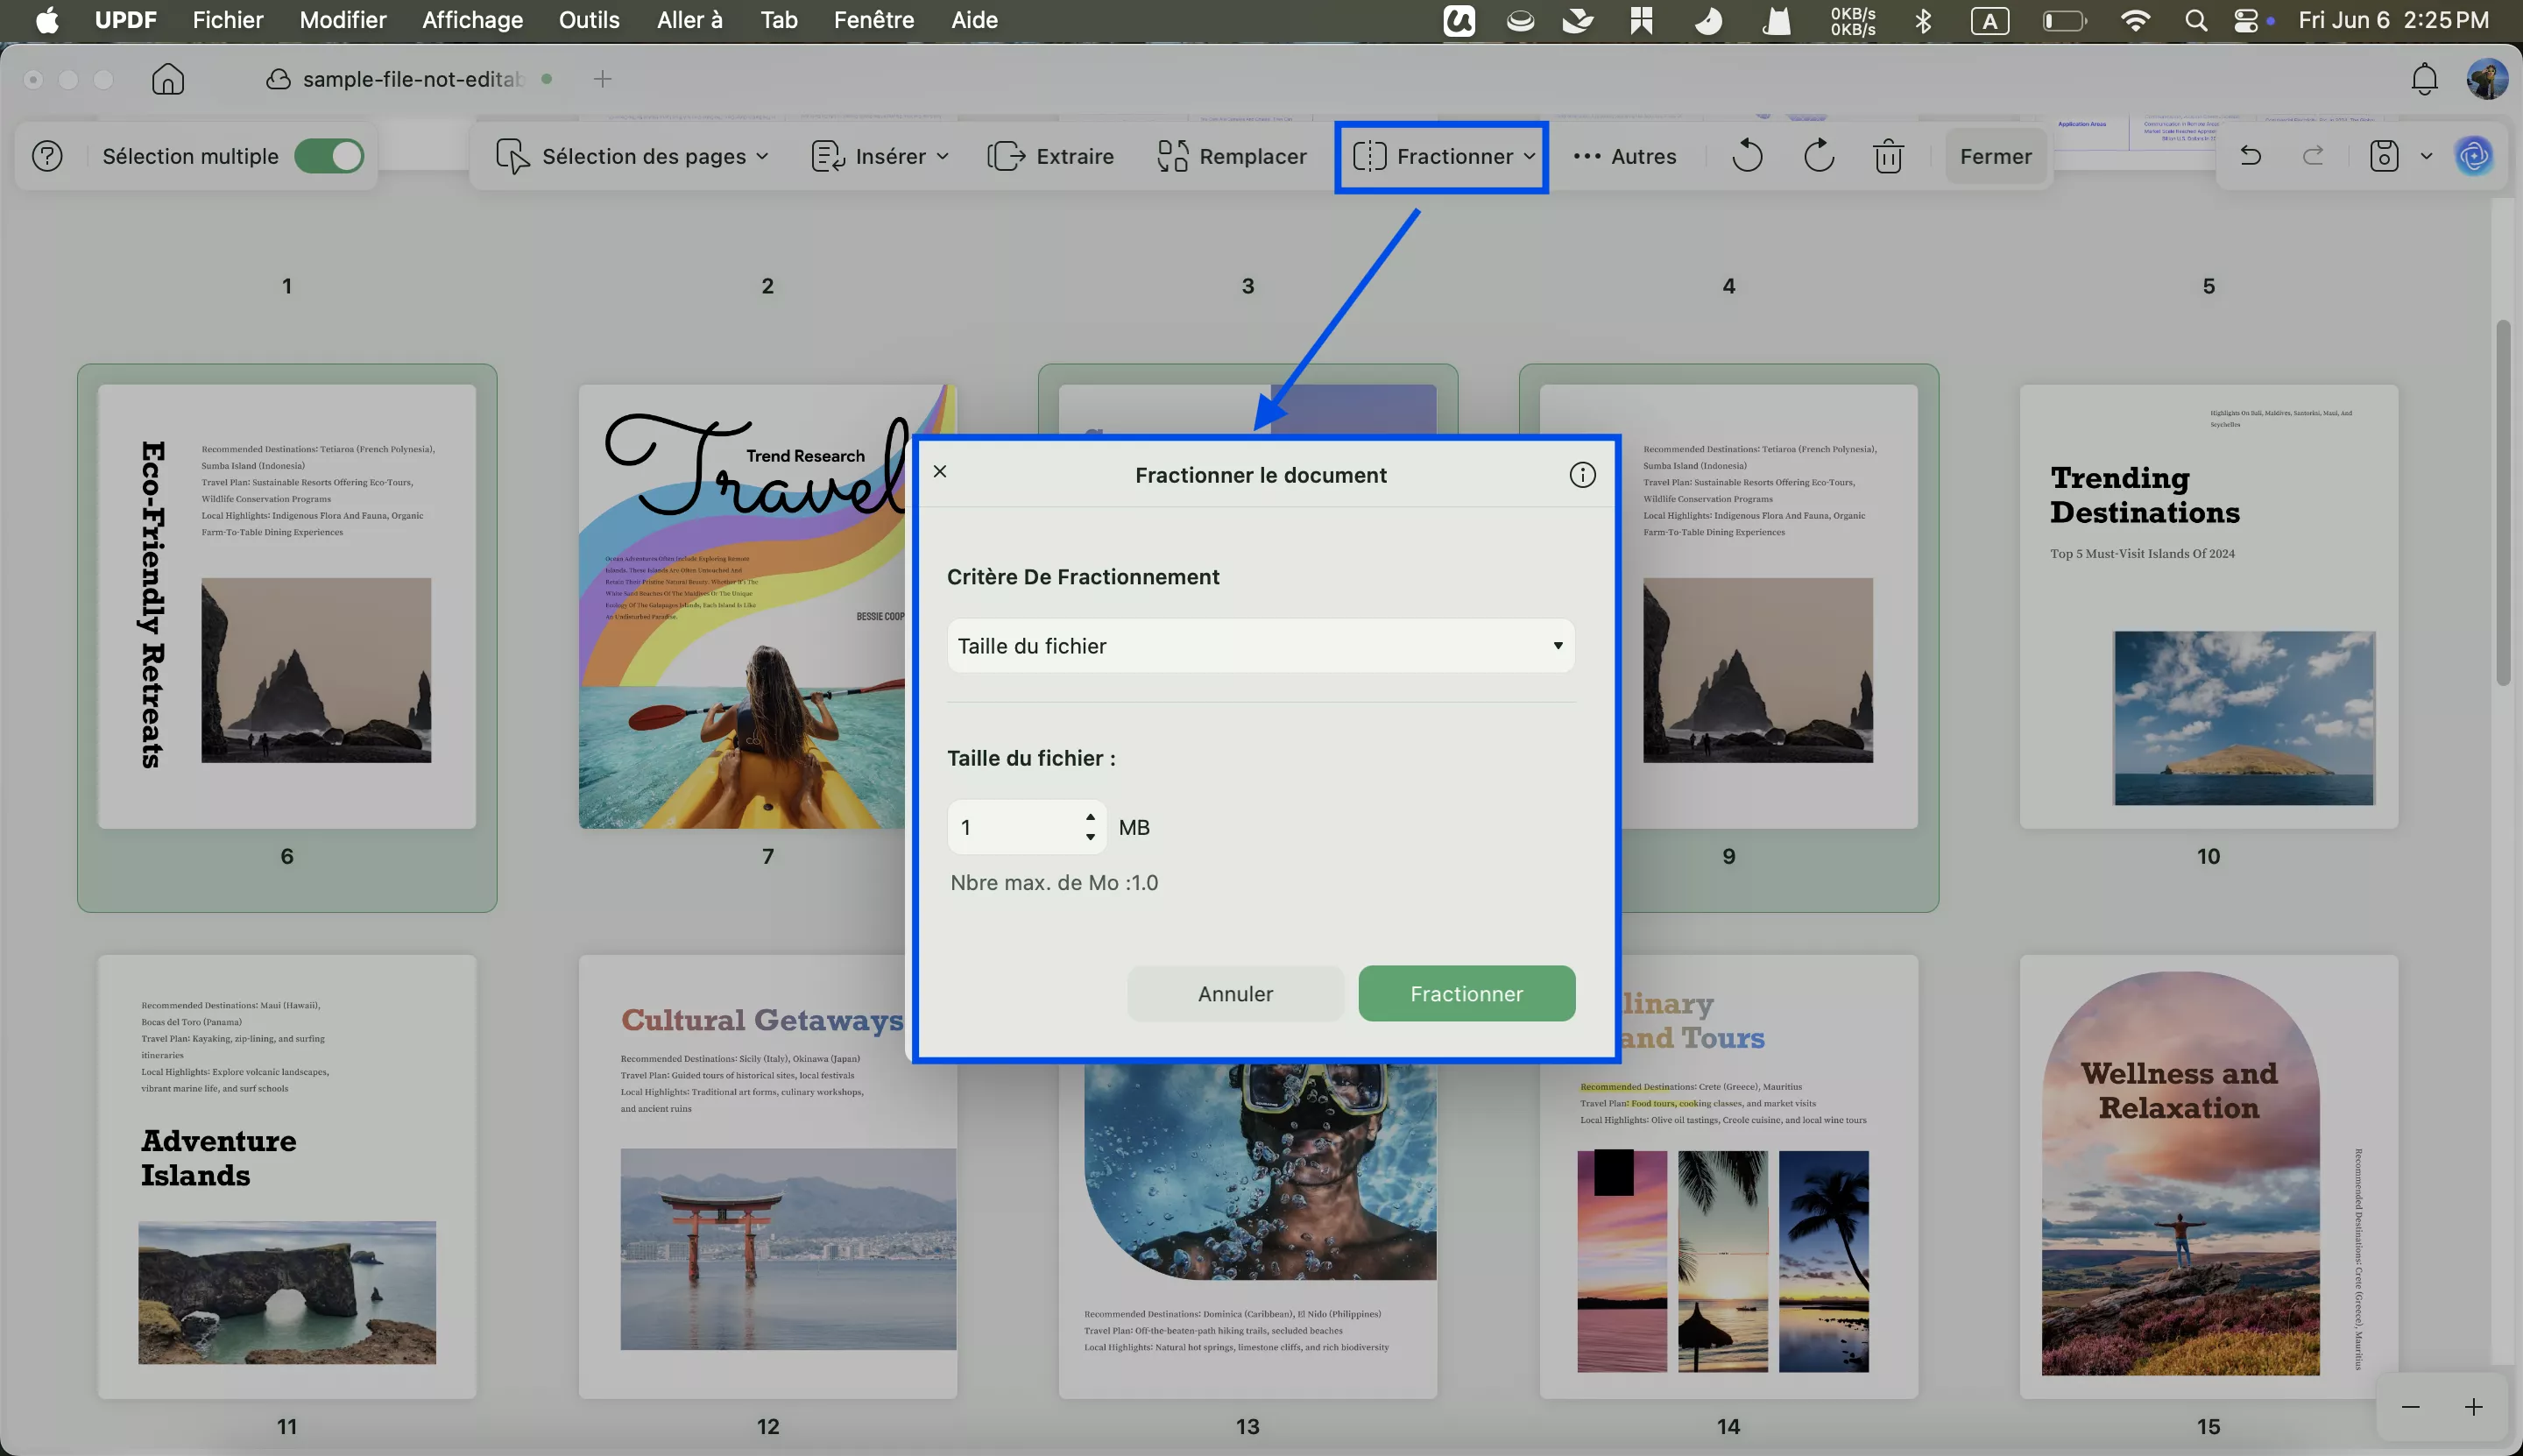Click the trash delete icon
This screenshot has height=1456, width=2523.
1888,156
